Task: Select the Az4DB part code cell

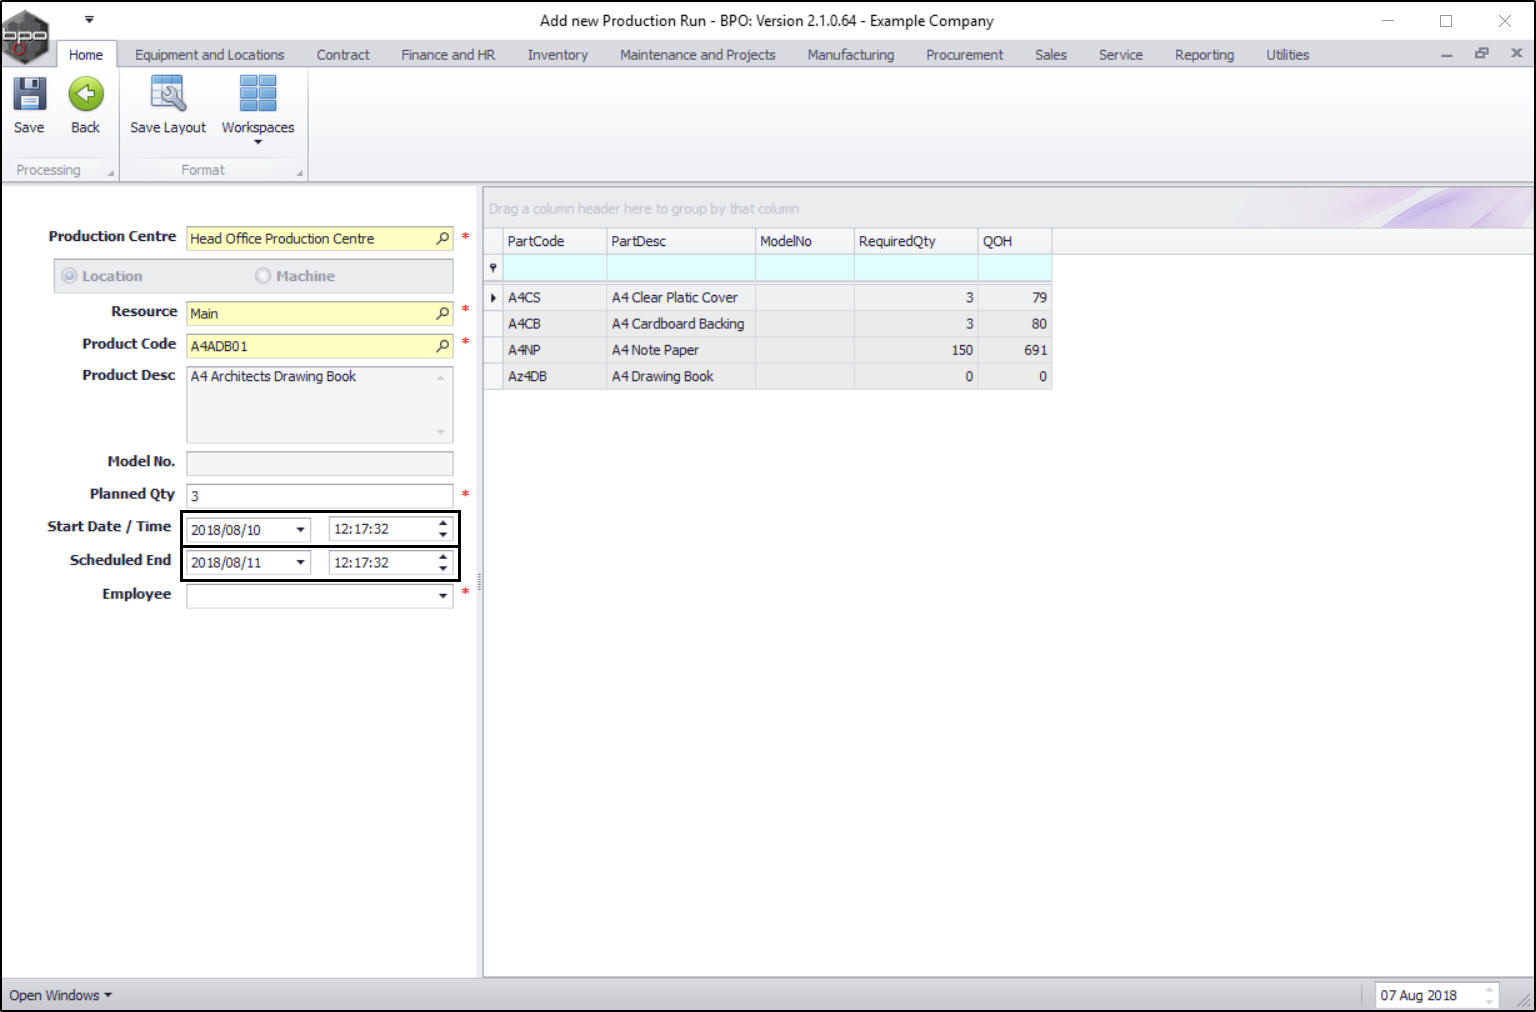Action: tap(555, 376)
